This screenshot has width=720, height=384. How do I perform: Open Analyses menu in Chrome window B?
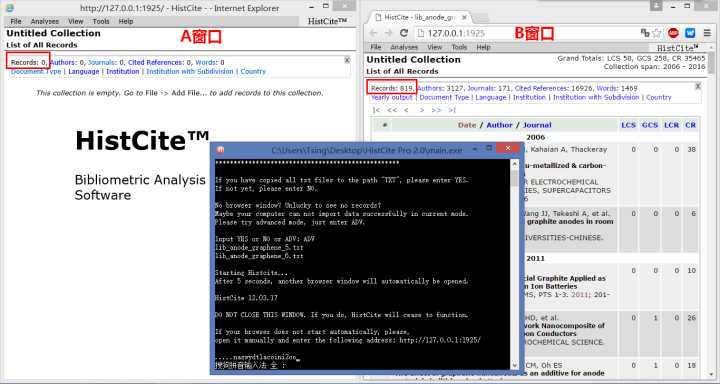[x=404, y=47]
